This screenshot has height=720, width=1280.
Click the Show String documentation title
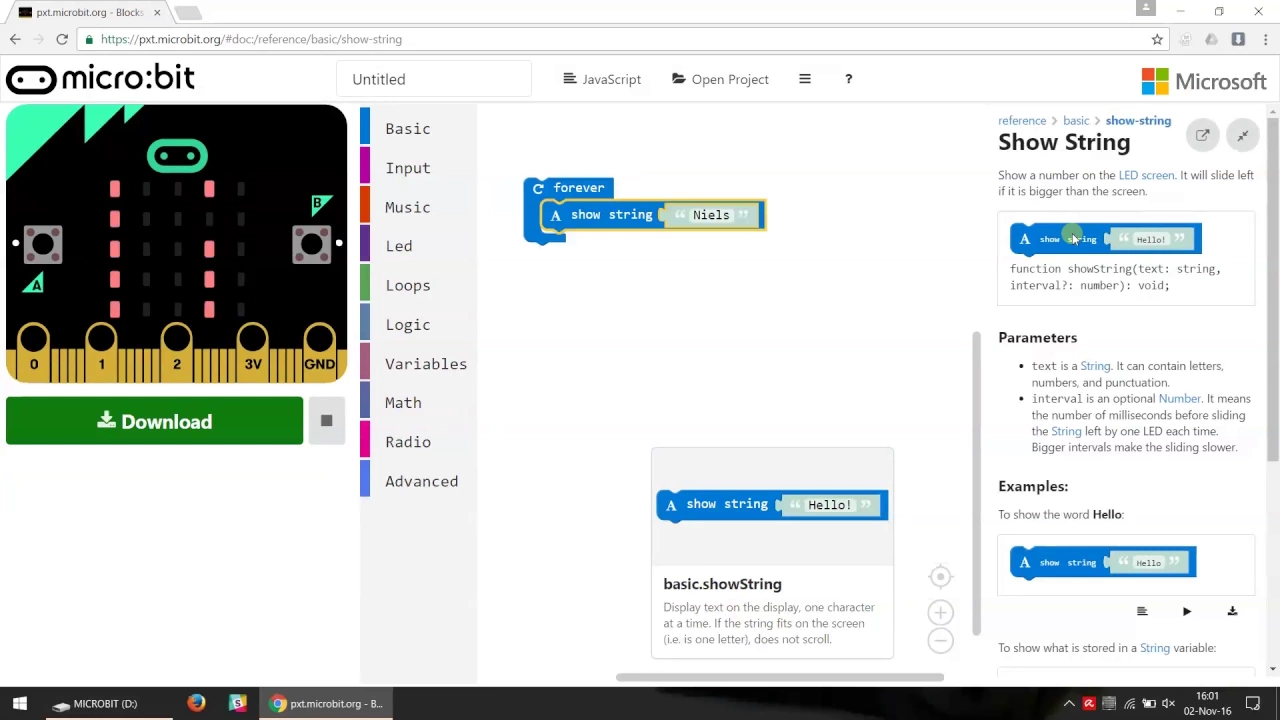1064,142
